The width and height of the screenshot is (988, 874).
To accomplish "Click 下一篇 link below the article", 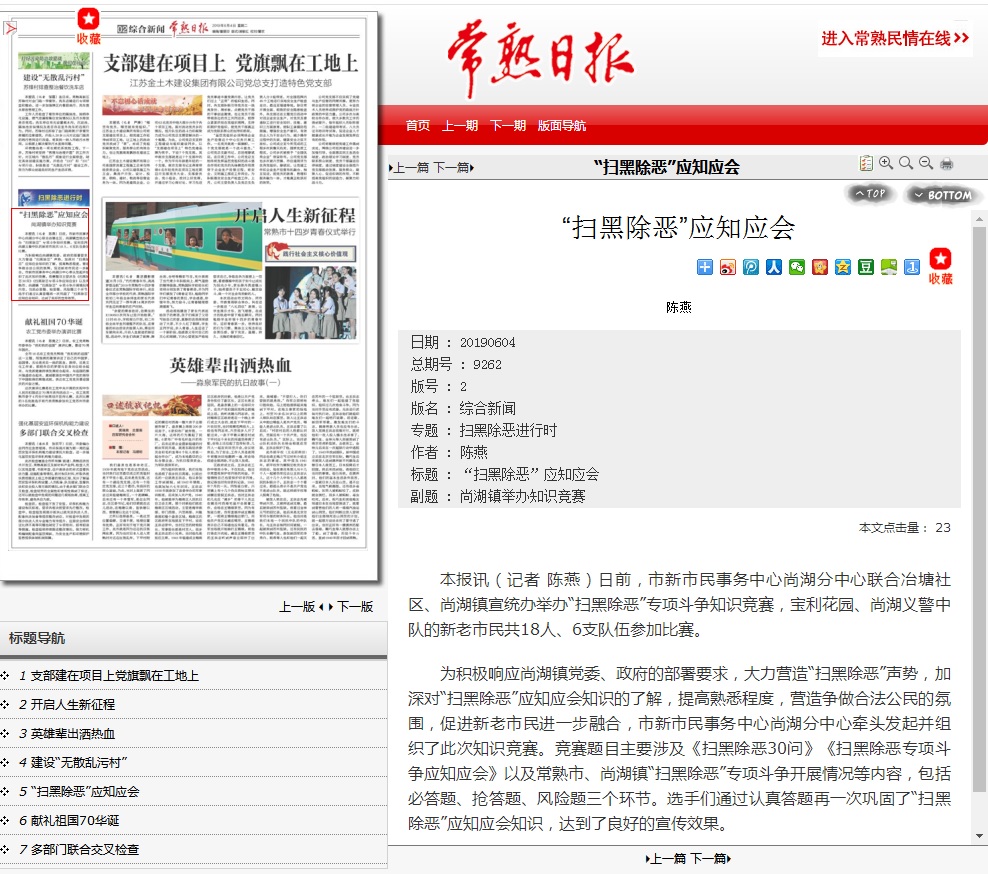I will coord(708,858).
